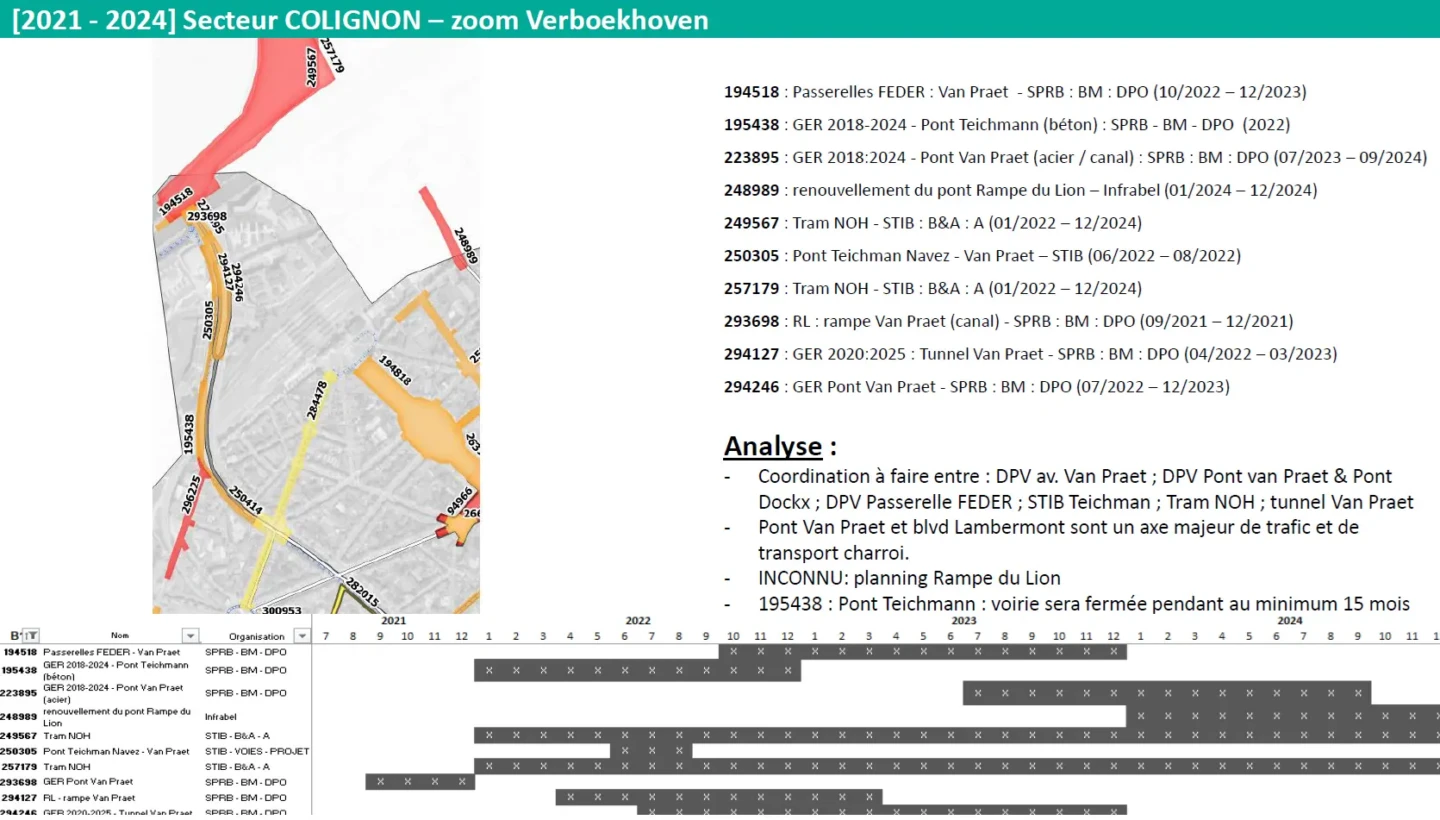Click the slide title 'Secteur COLIGNON – zoom Verboekhoven'

coord(444,20)
